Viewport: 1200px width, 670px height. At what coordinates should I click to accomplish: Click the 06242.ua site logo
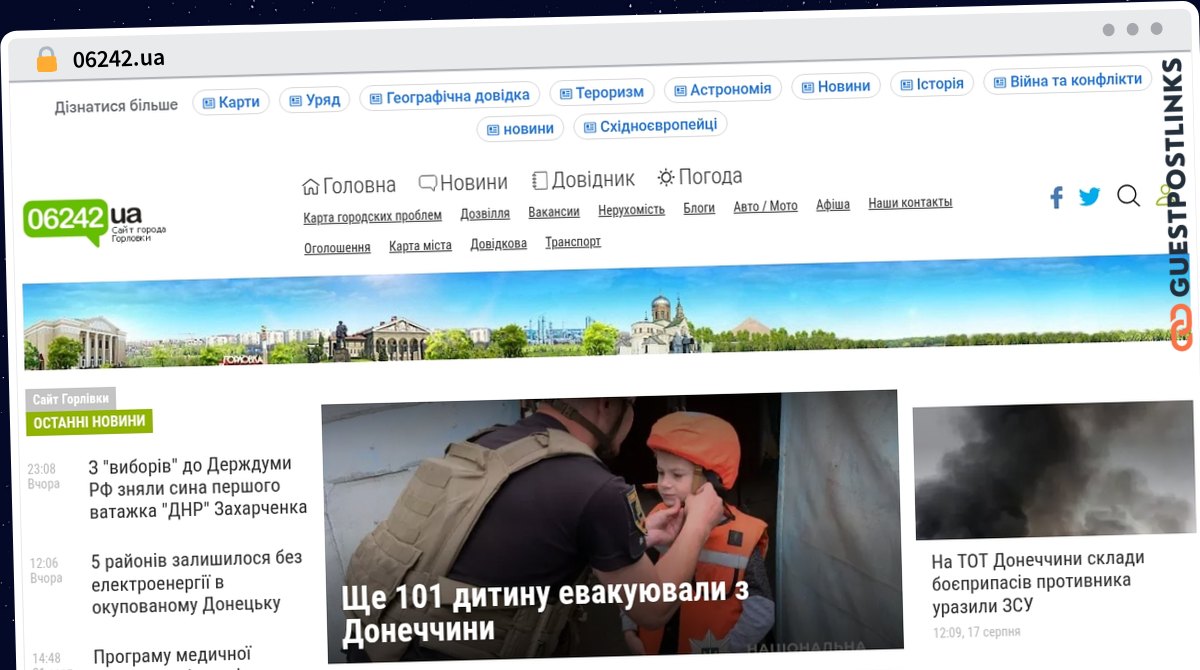coord(96,221)
